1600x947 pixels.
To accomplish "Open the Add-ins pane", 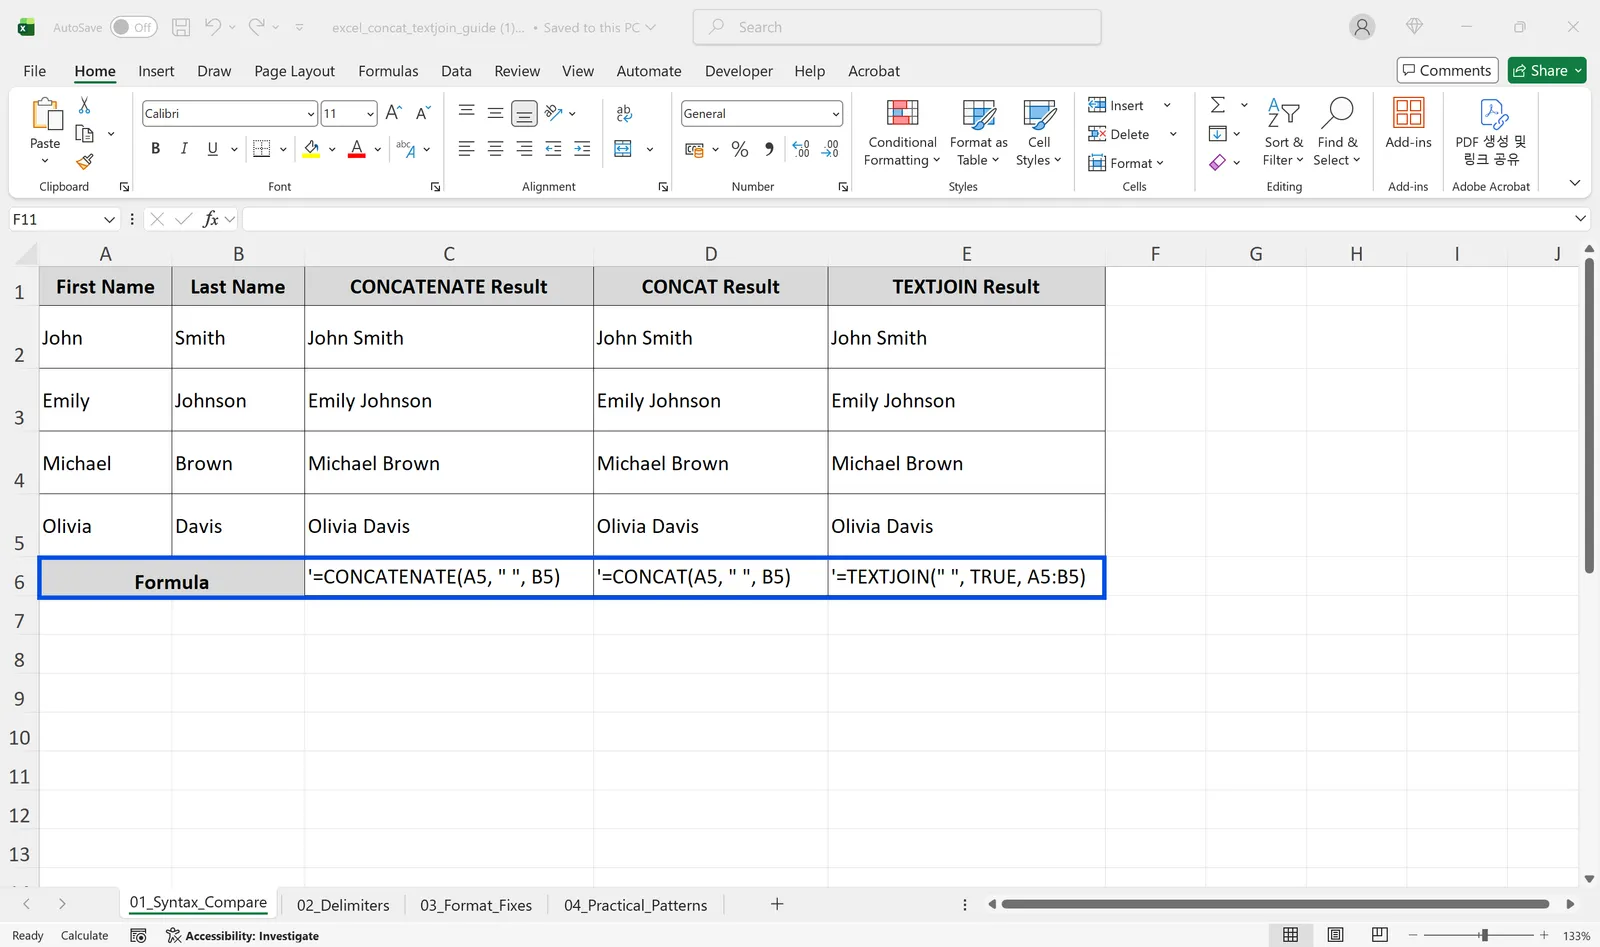I will (x=1408, y=125).
